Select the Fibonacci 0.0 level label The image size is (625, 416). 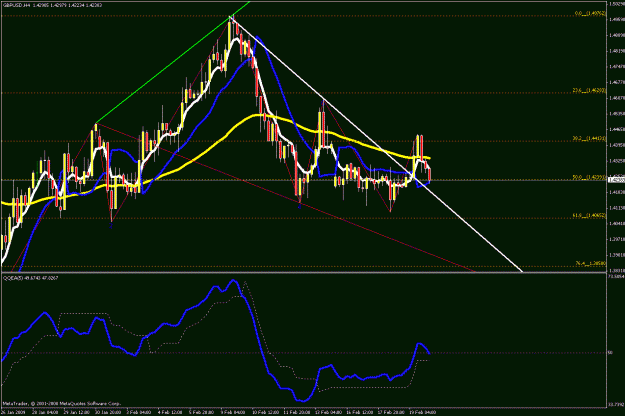[590, 14]
